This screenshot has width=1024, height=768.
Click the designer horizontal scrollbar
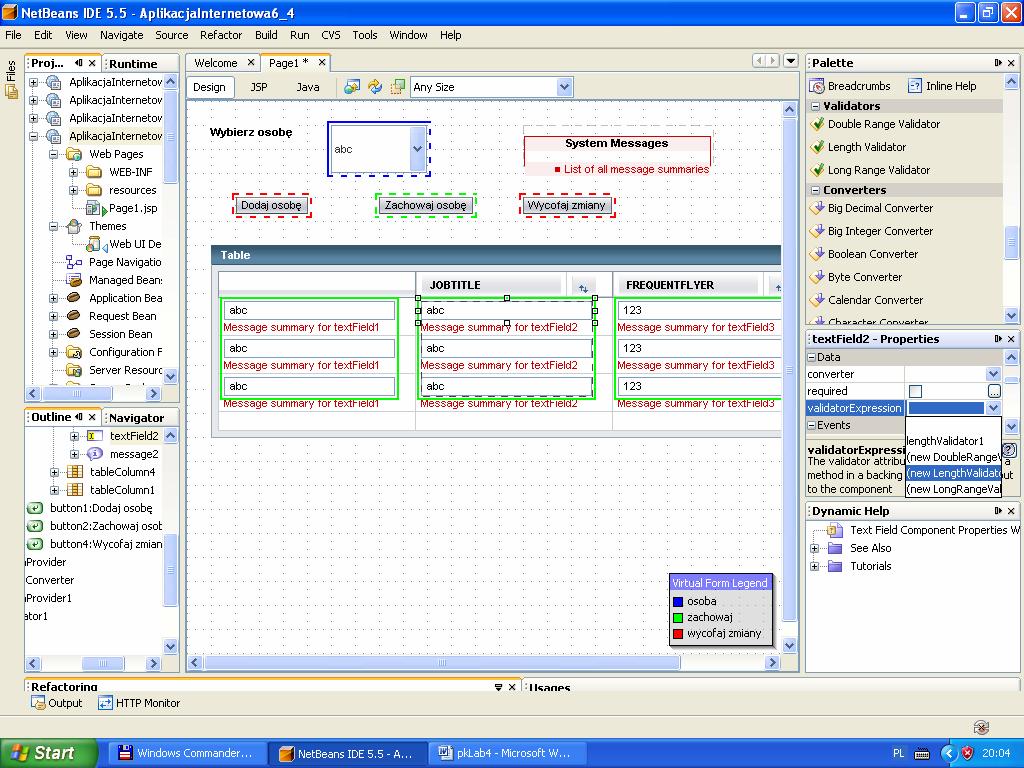coord(442,663)
